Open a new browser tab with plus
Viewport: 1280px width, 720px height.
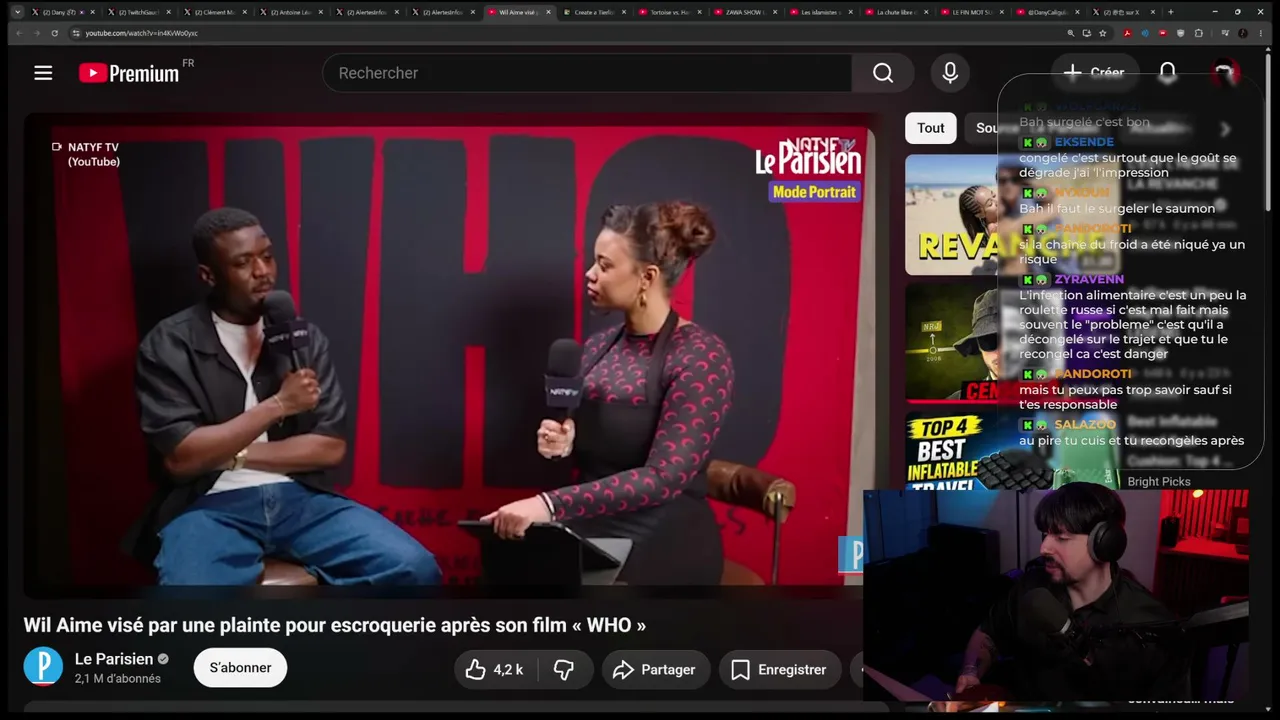1170,12
